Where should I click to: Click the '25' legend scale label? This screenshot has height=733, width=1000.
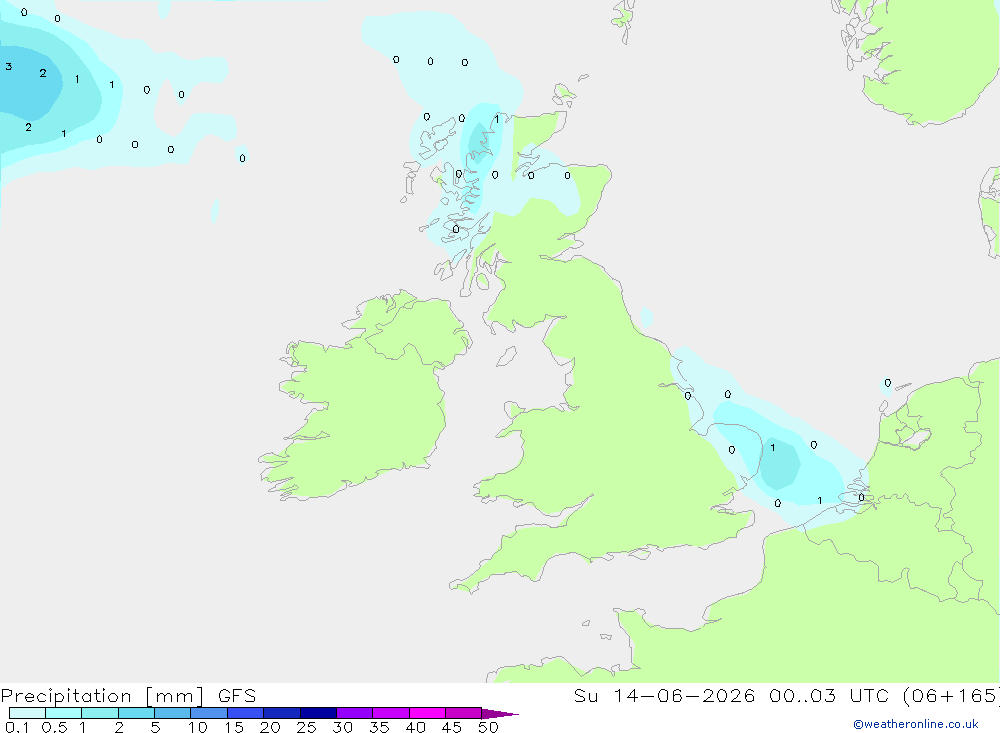[307, 727]
